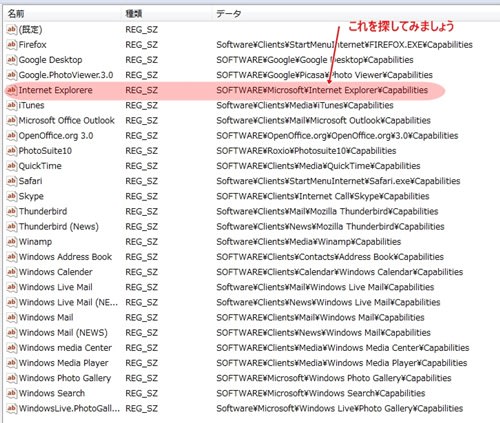Click the ab icon beside Safari
Screen dimensions: 500x423
pos(11,181)
